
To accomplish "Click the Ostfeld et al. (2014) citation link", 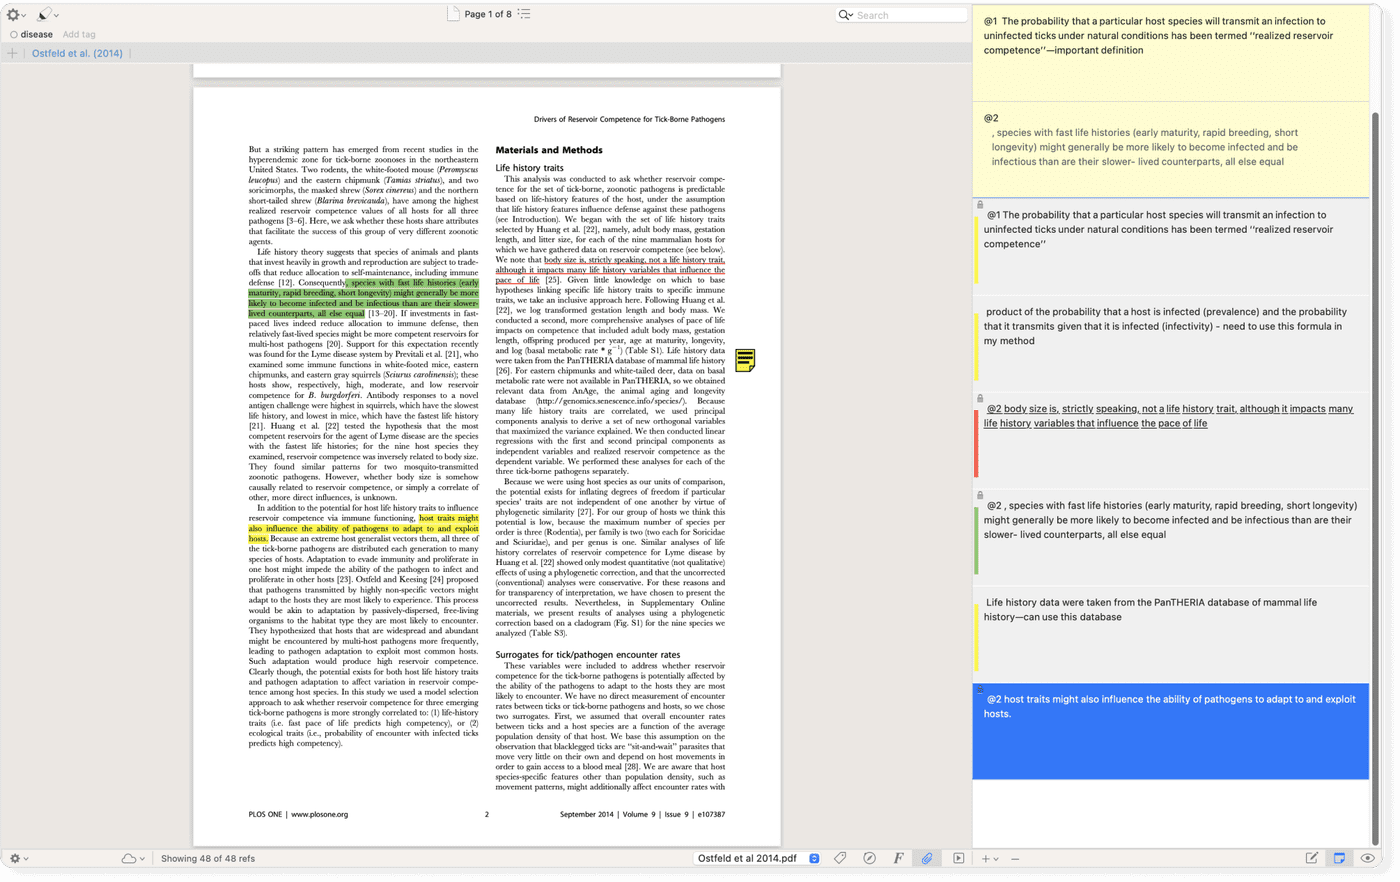I will [x=77, y=52].
